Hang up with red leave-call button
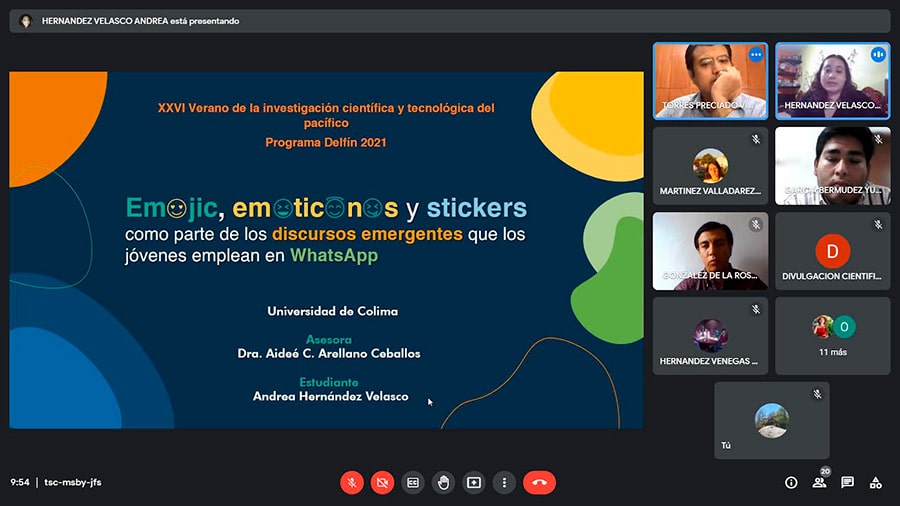The image size is (900, 506). tap(539, 482)
